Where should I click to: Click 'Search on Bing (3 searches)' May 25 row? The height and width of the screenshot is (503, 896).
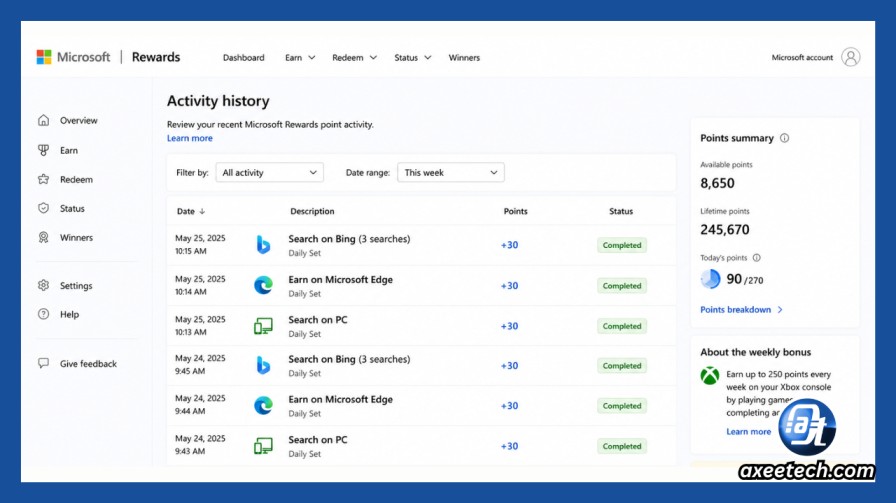coord(349,239)
